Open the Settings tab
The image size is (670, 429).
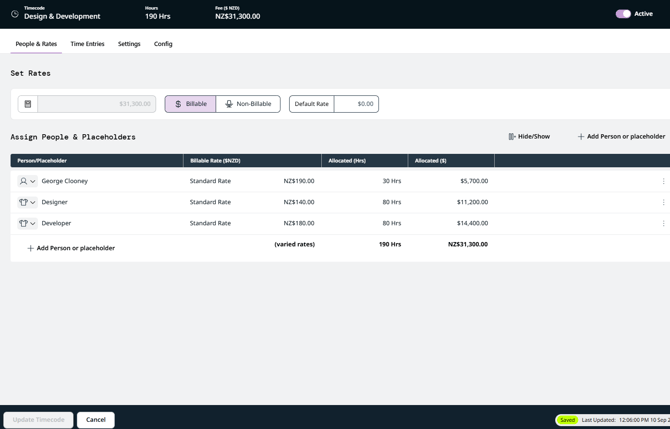129,44
